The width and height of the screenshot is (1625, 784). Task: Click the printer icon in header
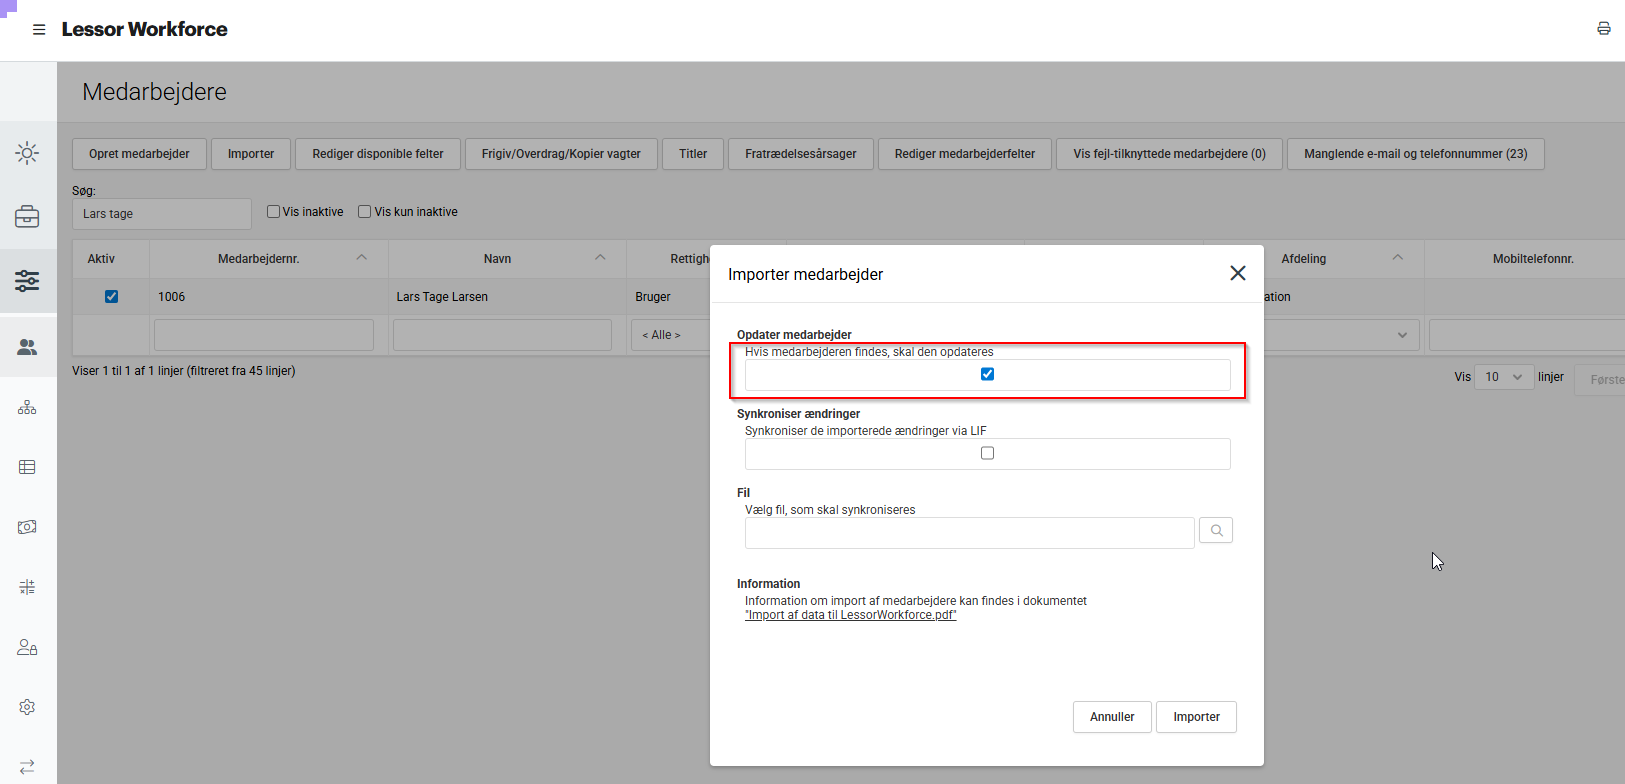point(1603,29)
